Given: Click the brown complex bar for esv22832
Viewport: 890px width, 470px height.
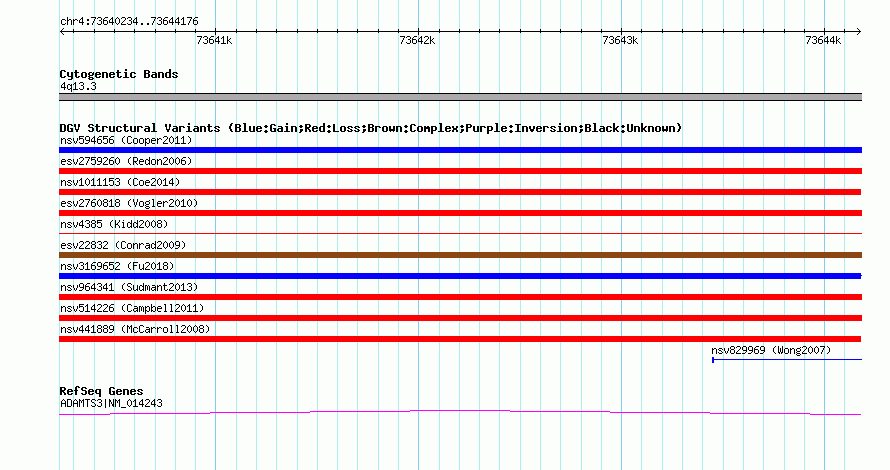Looking at the screenshot, I should 460,255.
